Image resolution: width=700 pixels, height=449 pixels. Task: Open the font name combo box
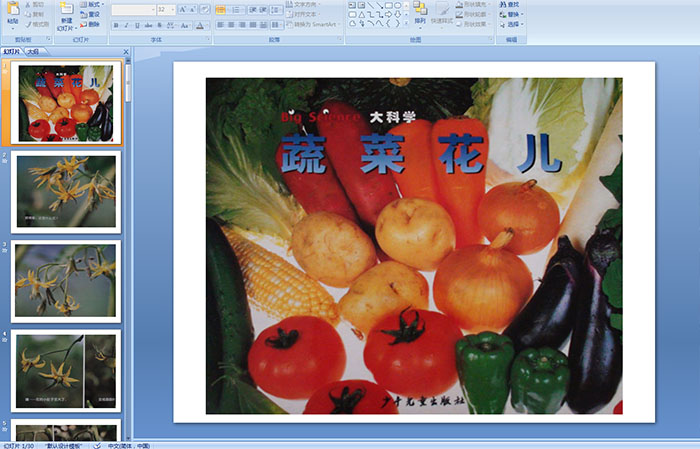pos(133,9)
